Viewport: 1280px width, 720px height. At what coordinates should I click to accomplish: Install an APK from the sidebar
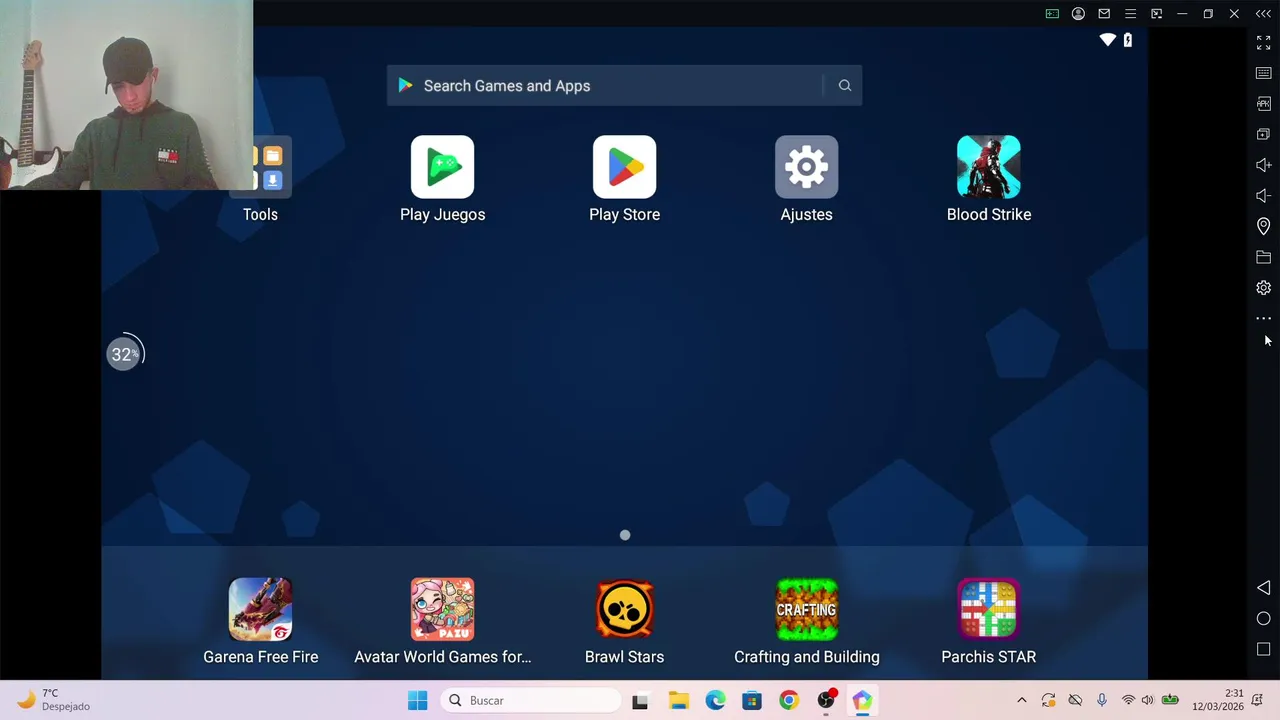[1263, 104]
